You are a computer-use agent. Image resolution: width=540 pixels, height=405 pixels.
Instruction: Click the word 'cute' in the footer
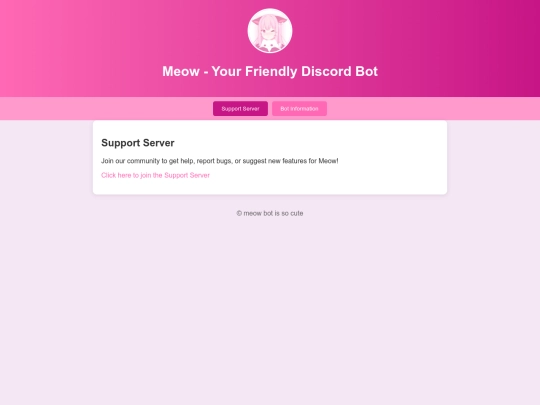click(297, 214)
